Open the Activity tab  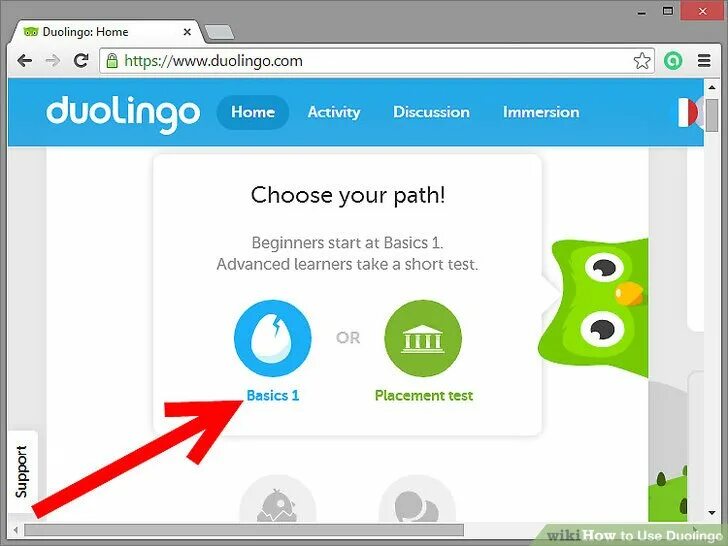[x=334, y=112]
